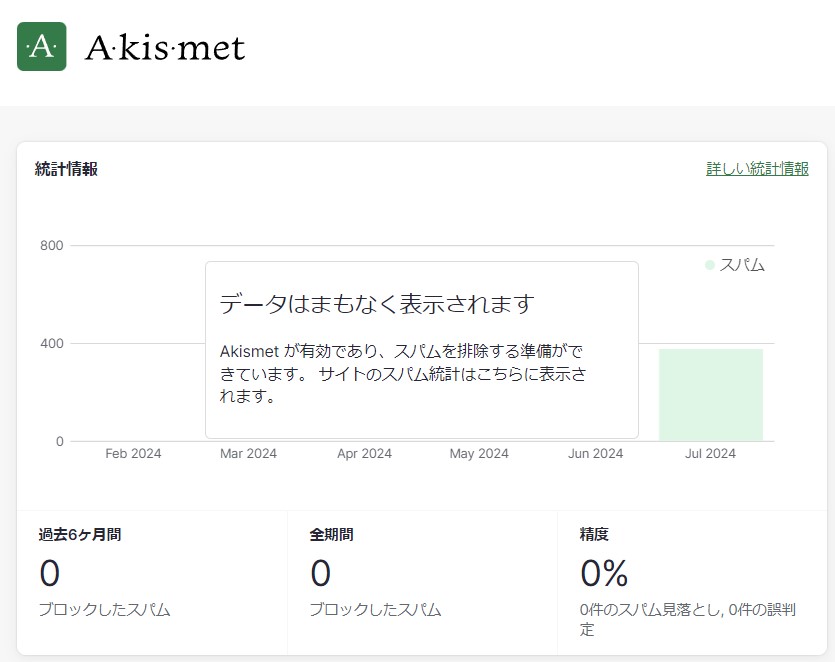This screenshot has width=835, height=662.
Task: Click the スパム legend label
Action: coord(742,265)
